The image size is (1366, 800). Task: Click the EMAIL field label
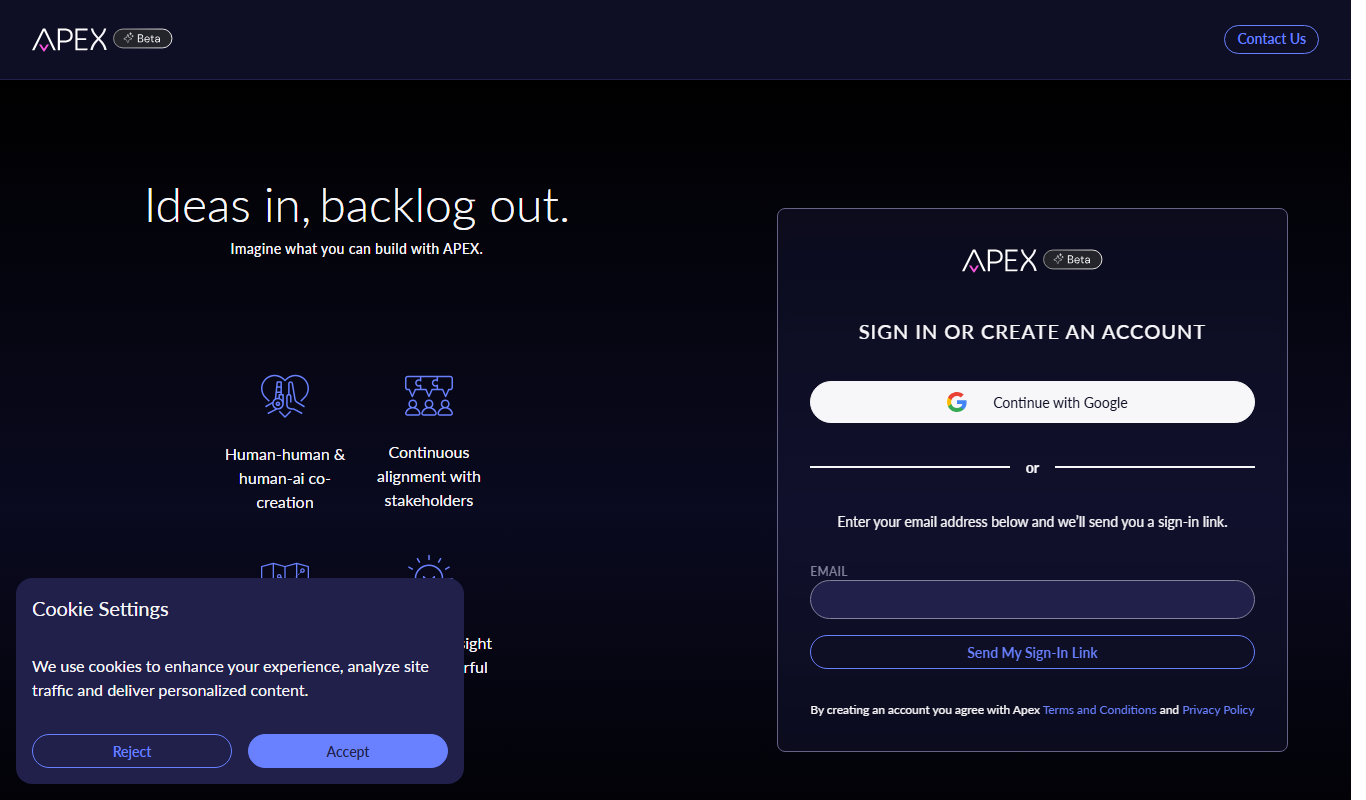click(829, 571)
